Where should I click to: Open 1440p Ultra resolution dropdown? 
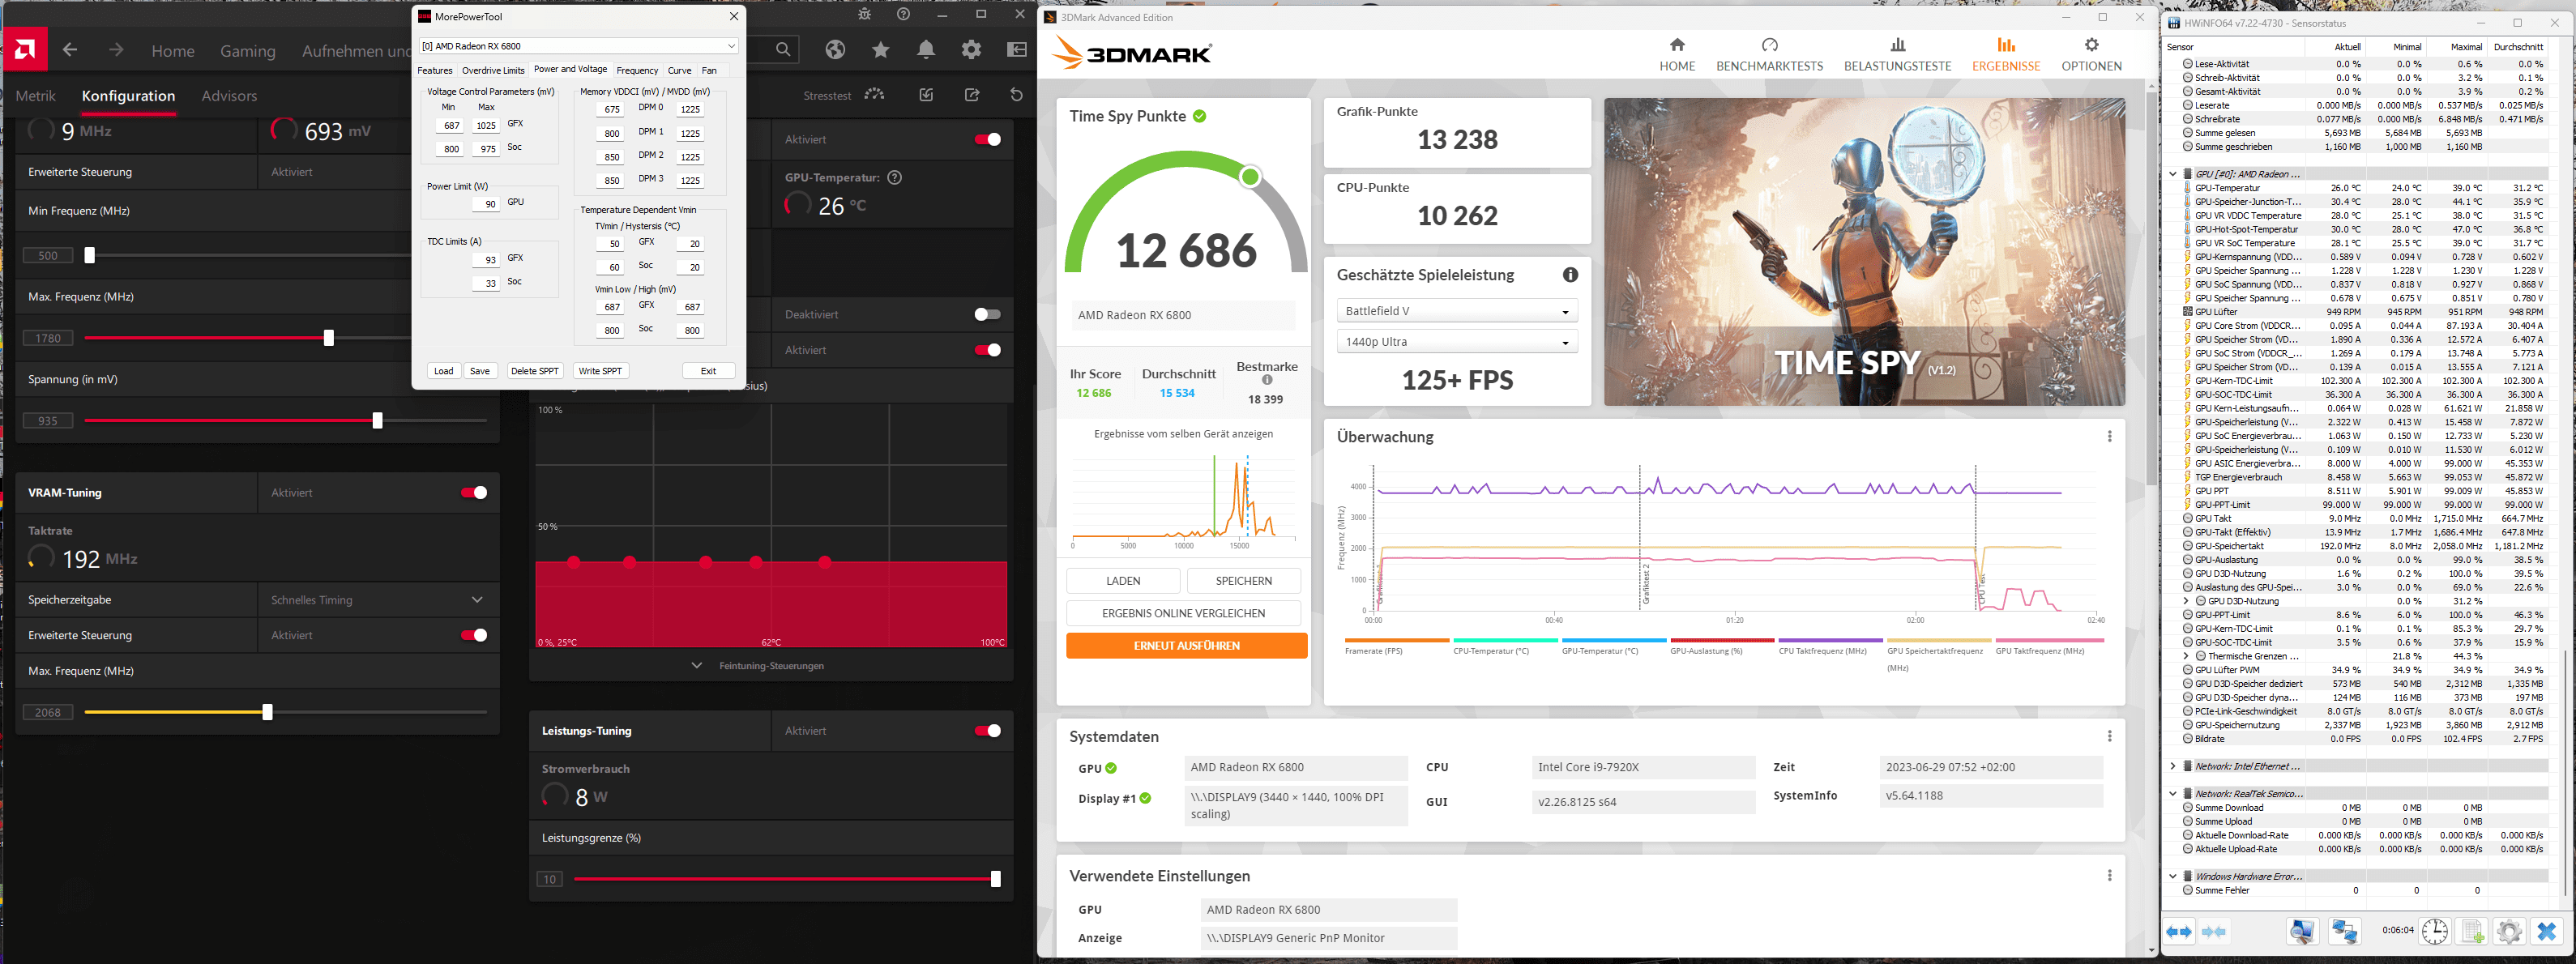coord(1457,342)
